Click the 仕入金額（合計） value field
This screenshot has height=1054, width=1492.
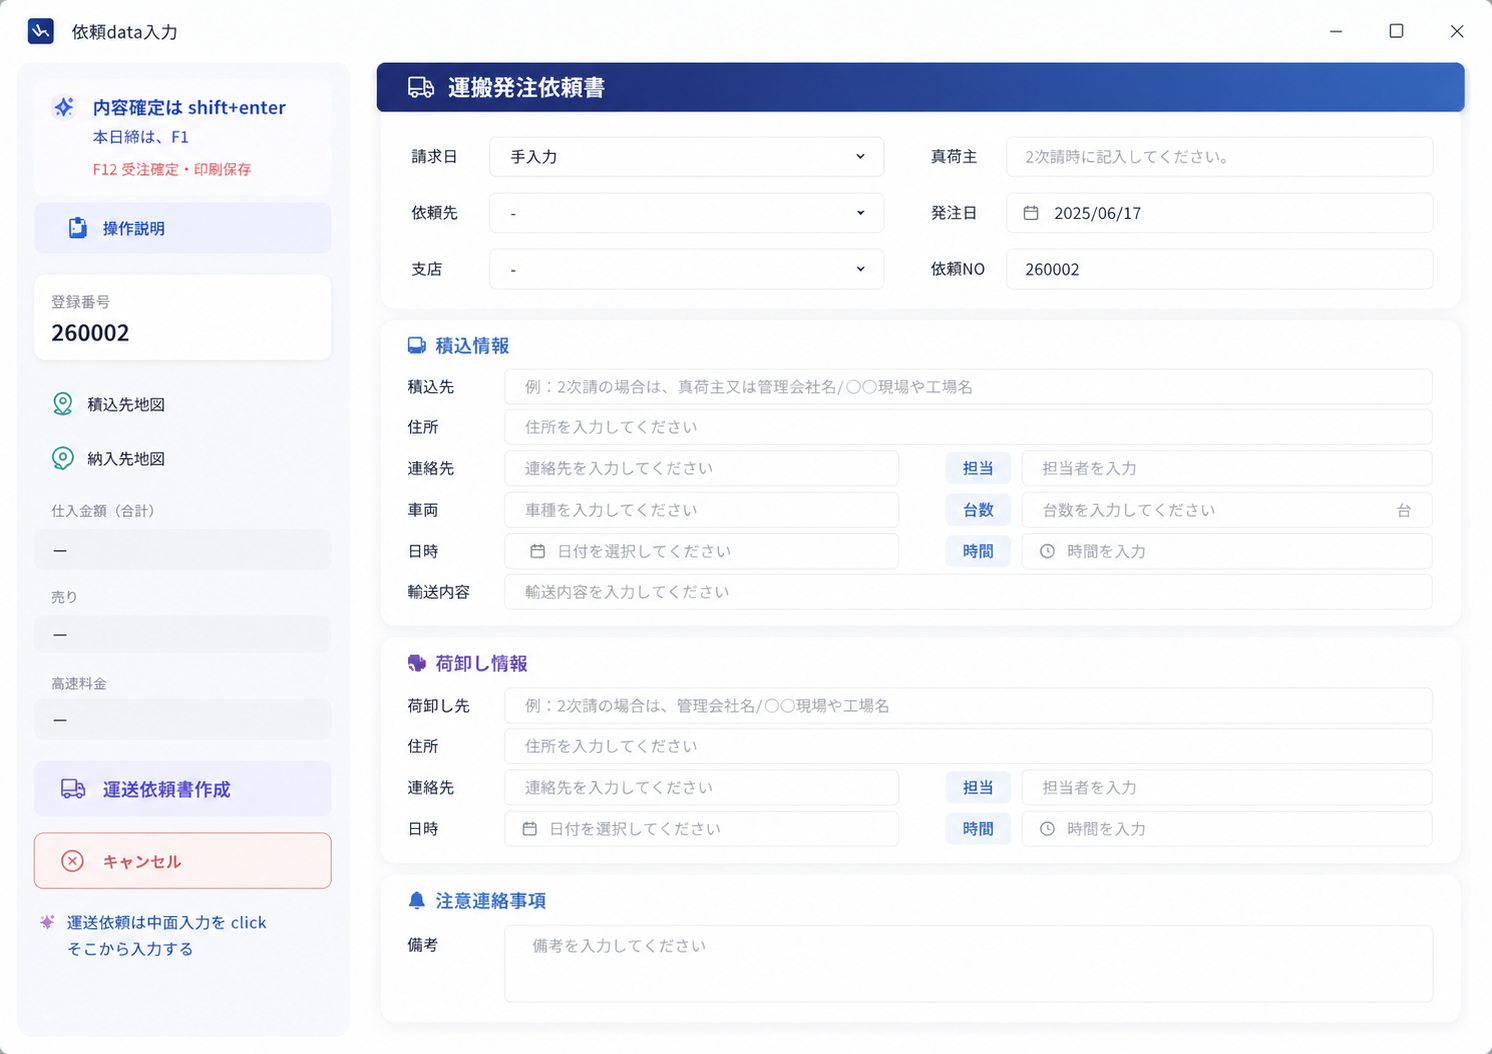pos(183,550)
